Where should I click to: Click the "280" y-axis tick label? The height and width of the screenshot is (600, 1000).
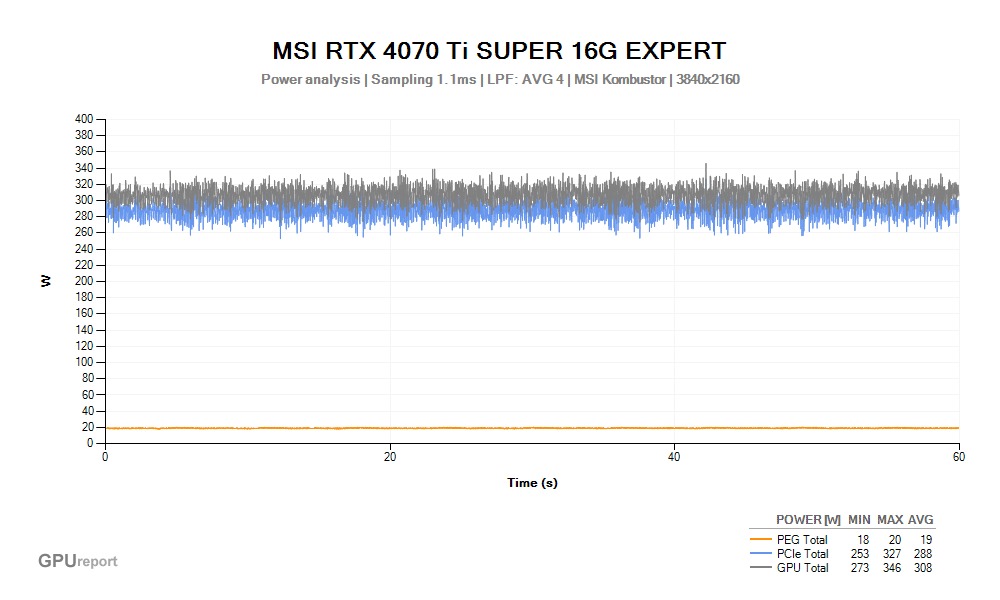(x=84, y=216)
